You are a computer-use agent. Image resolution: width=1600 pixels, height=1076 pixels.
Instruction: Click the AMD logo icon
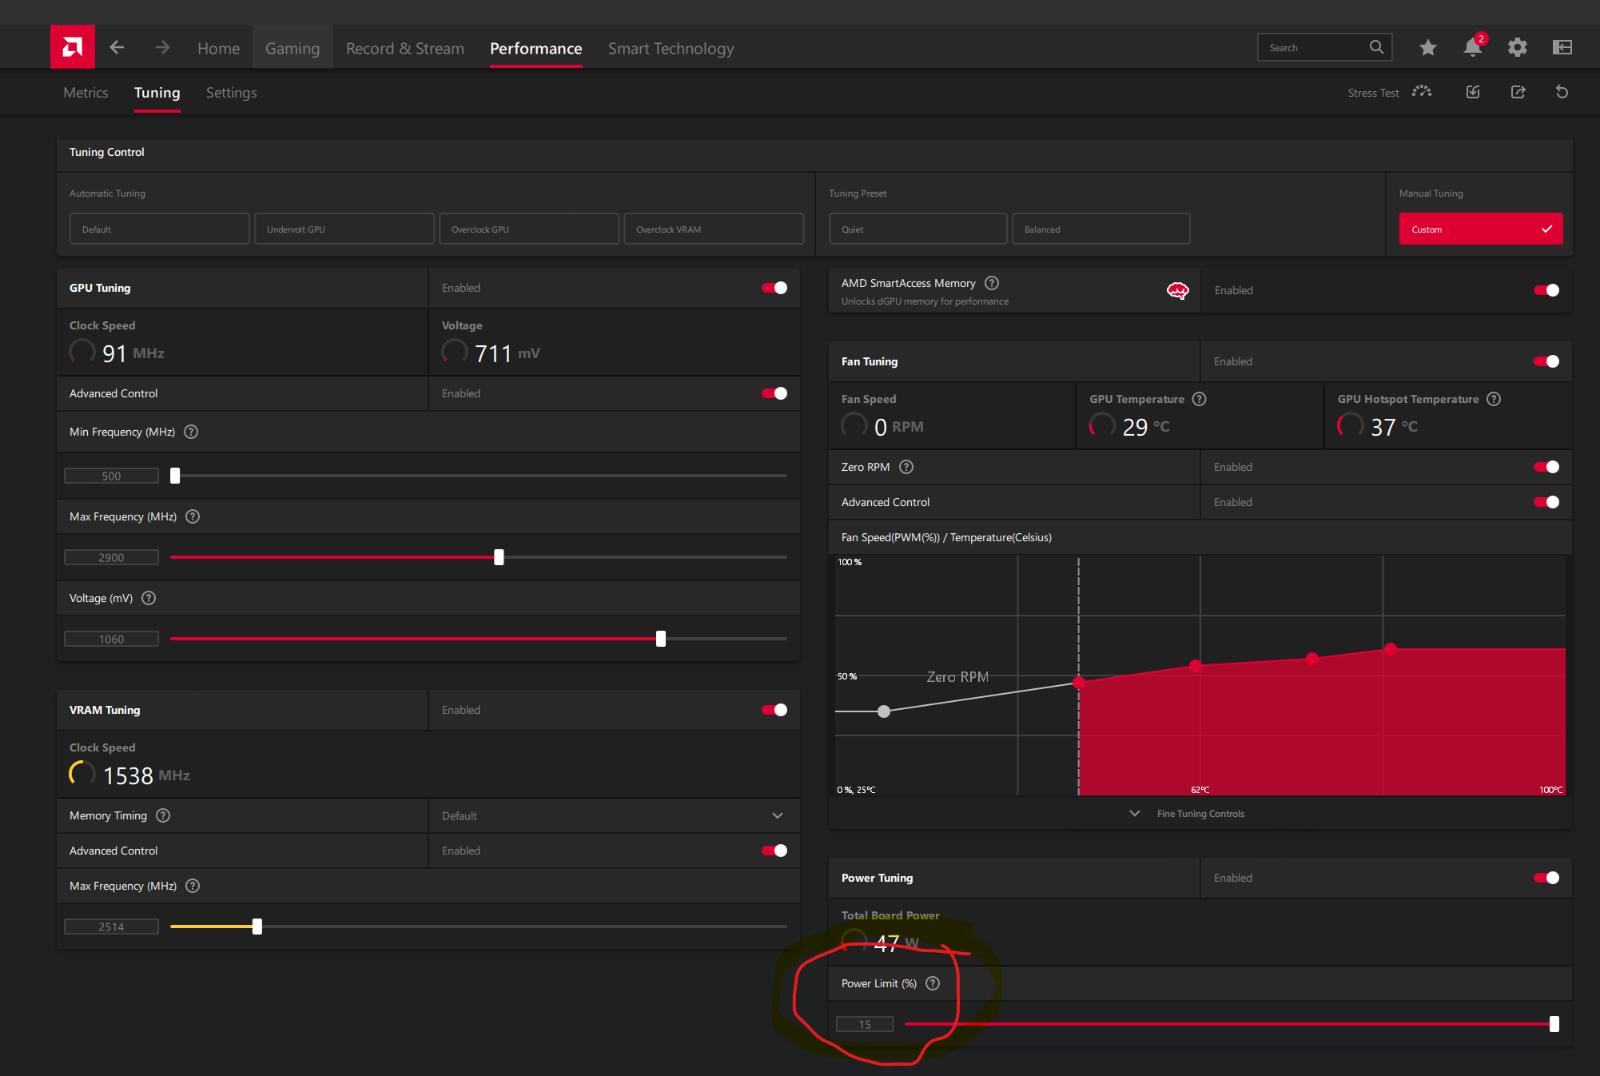tap(72, 47)
